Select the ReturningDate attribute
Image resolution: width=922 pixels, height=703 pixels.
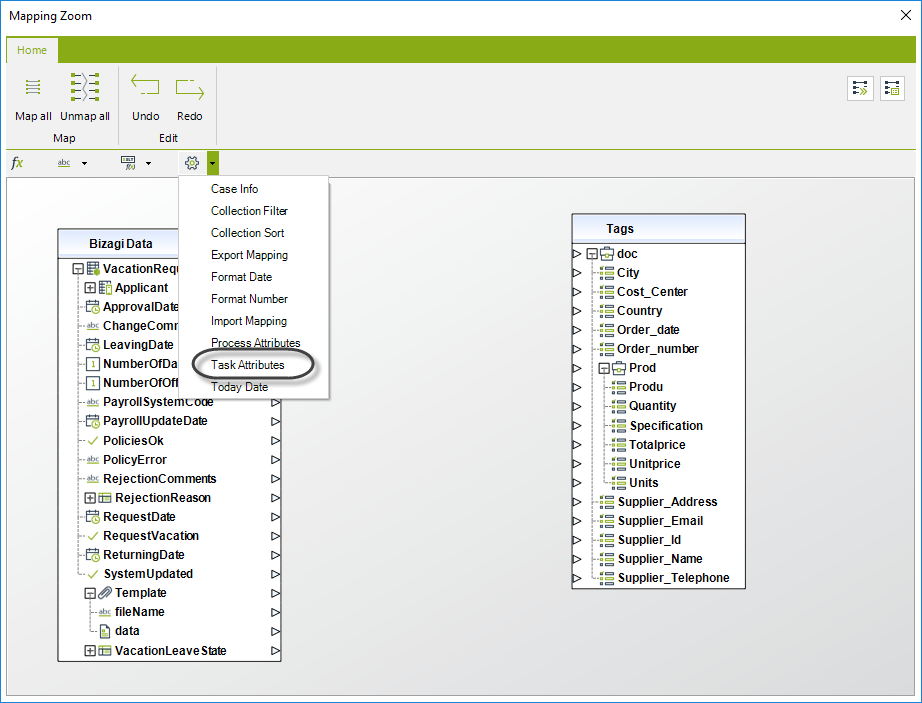click(143, 555)
